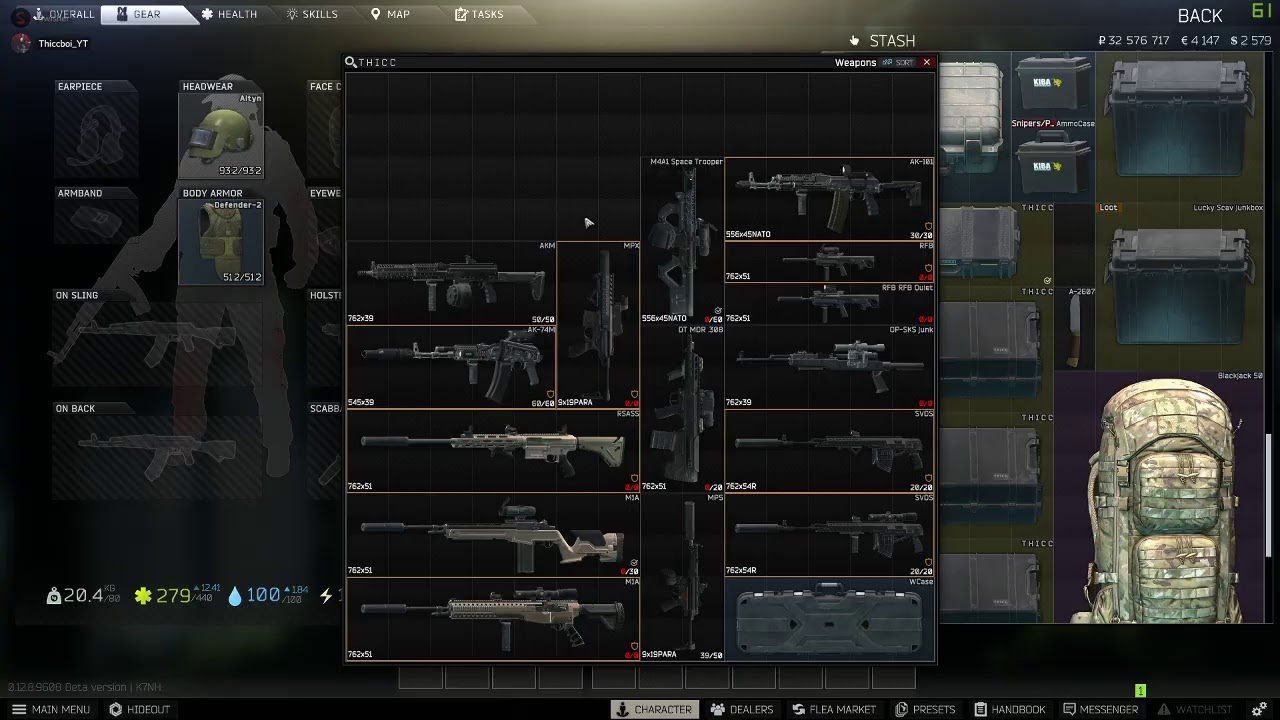Select the Blackjack 50 backpack in stash
The width and height of the screenshot is (1280, 720).
click(x=1160, y=497)
